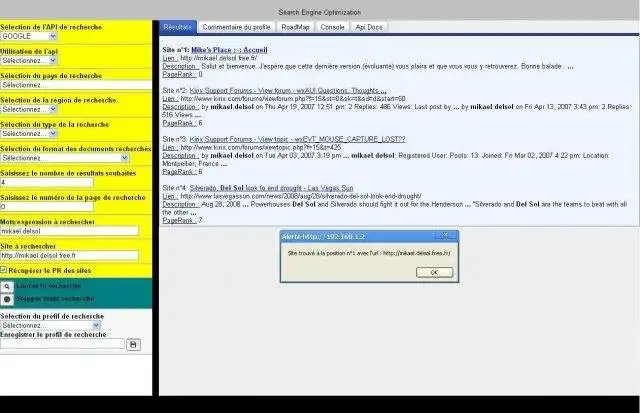Open the RoadMap tab
640x413 pixels.
[295, 27]
